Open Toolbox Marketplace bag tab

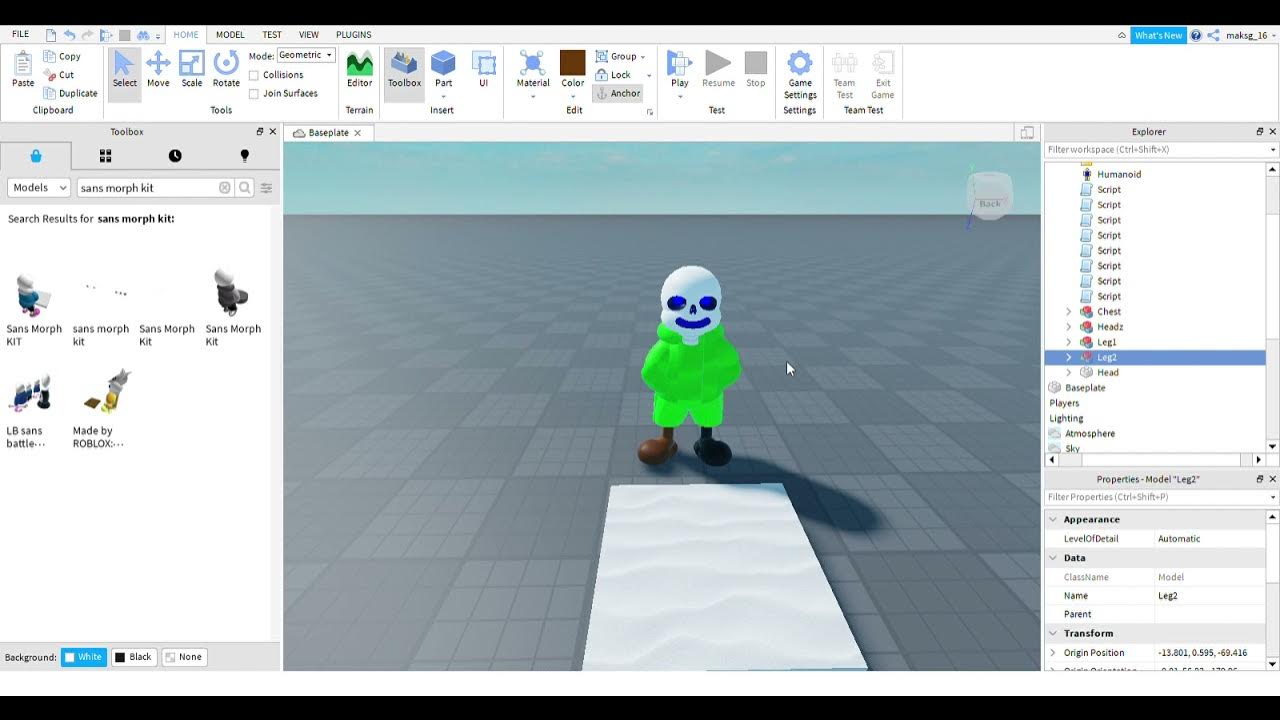[x=36, y=156]
